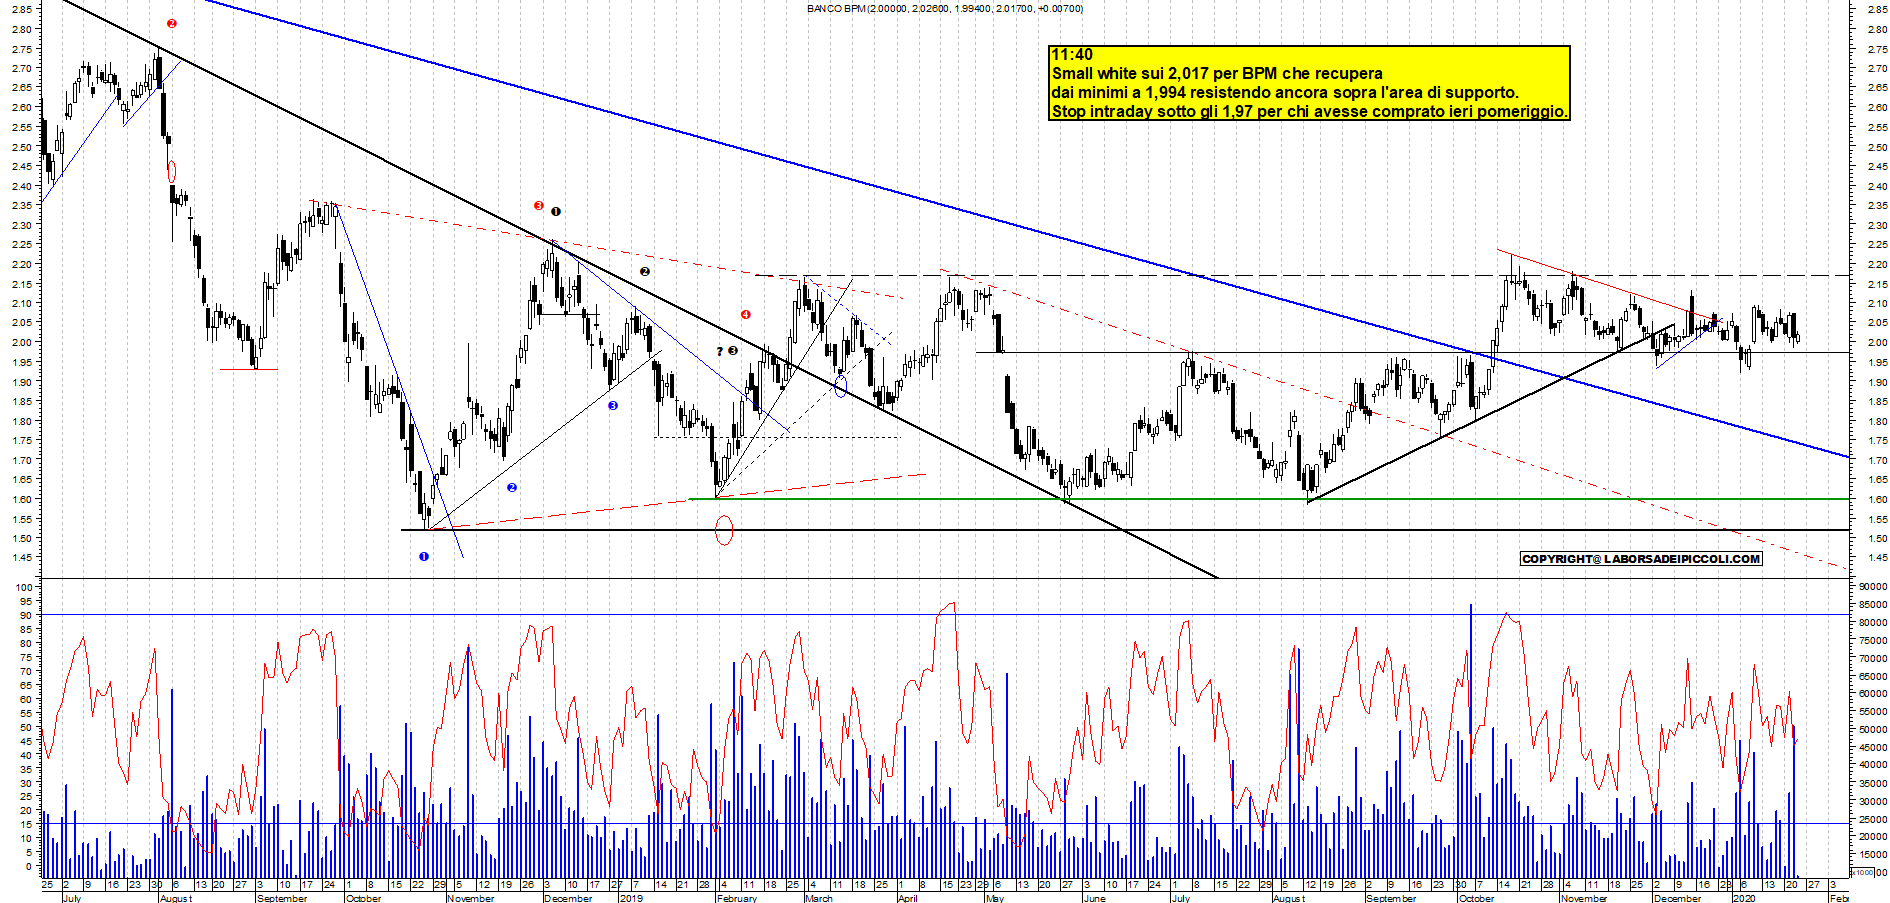1890x903 pixels.
Task: Select blue wave marker 3 on chart
Action: (613, 406)
